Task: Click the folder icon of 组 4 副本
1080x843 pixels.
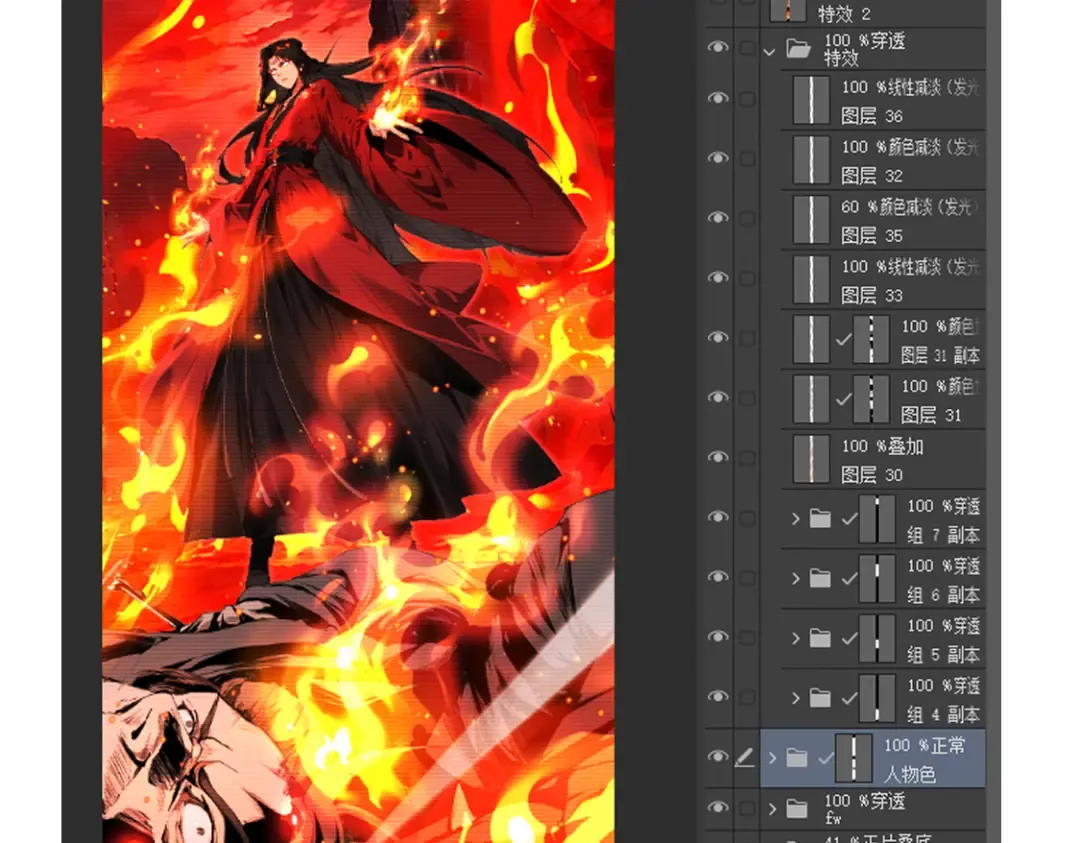Action: [820, 698]
